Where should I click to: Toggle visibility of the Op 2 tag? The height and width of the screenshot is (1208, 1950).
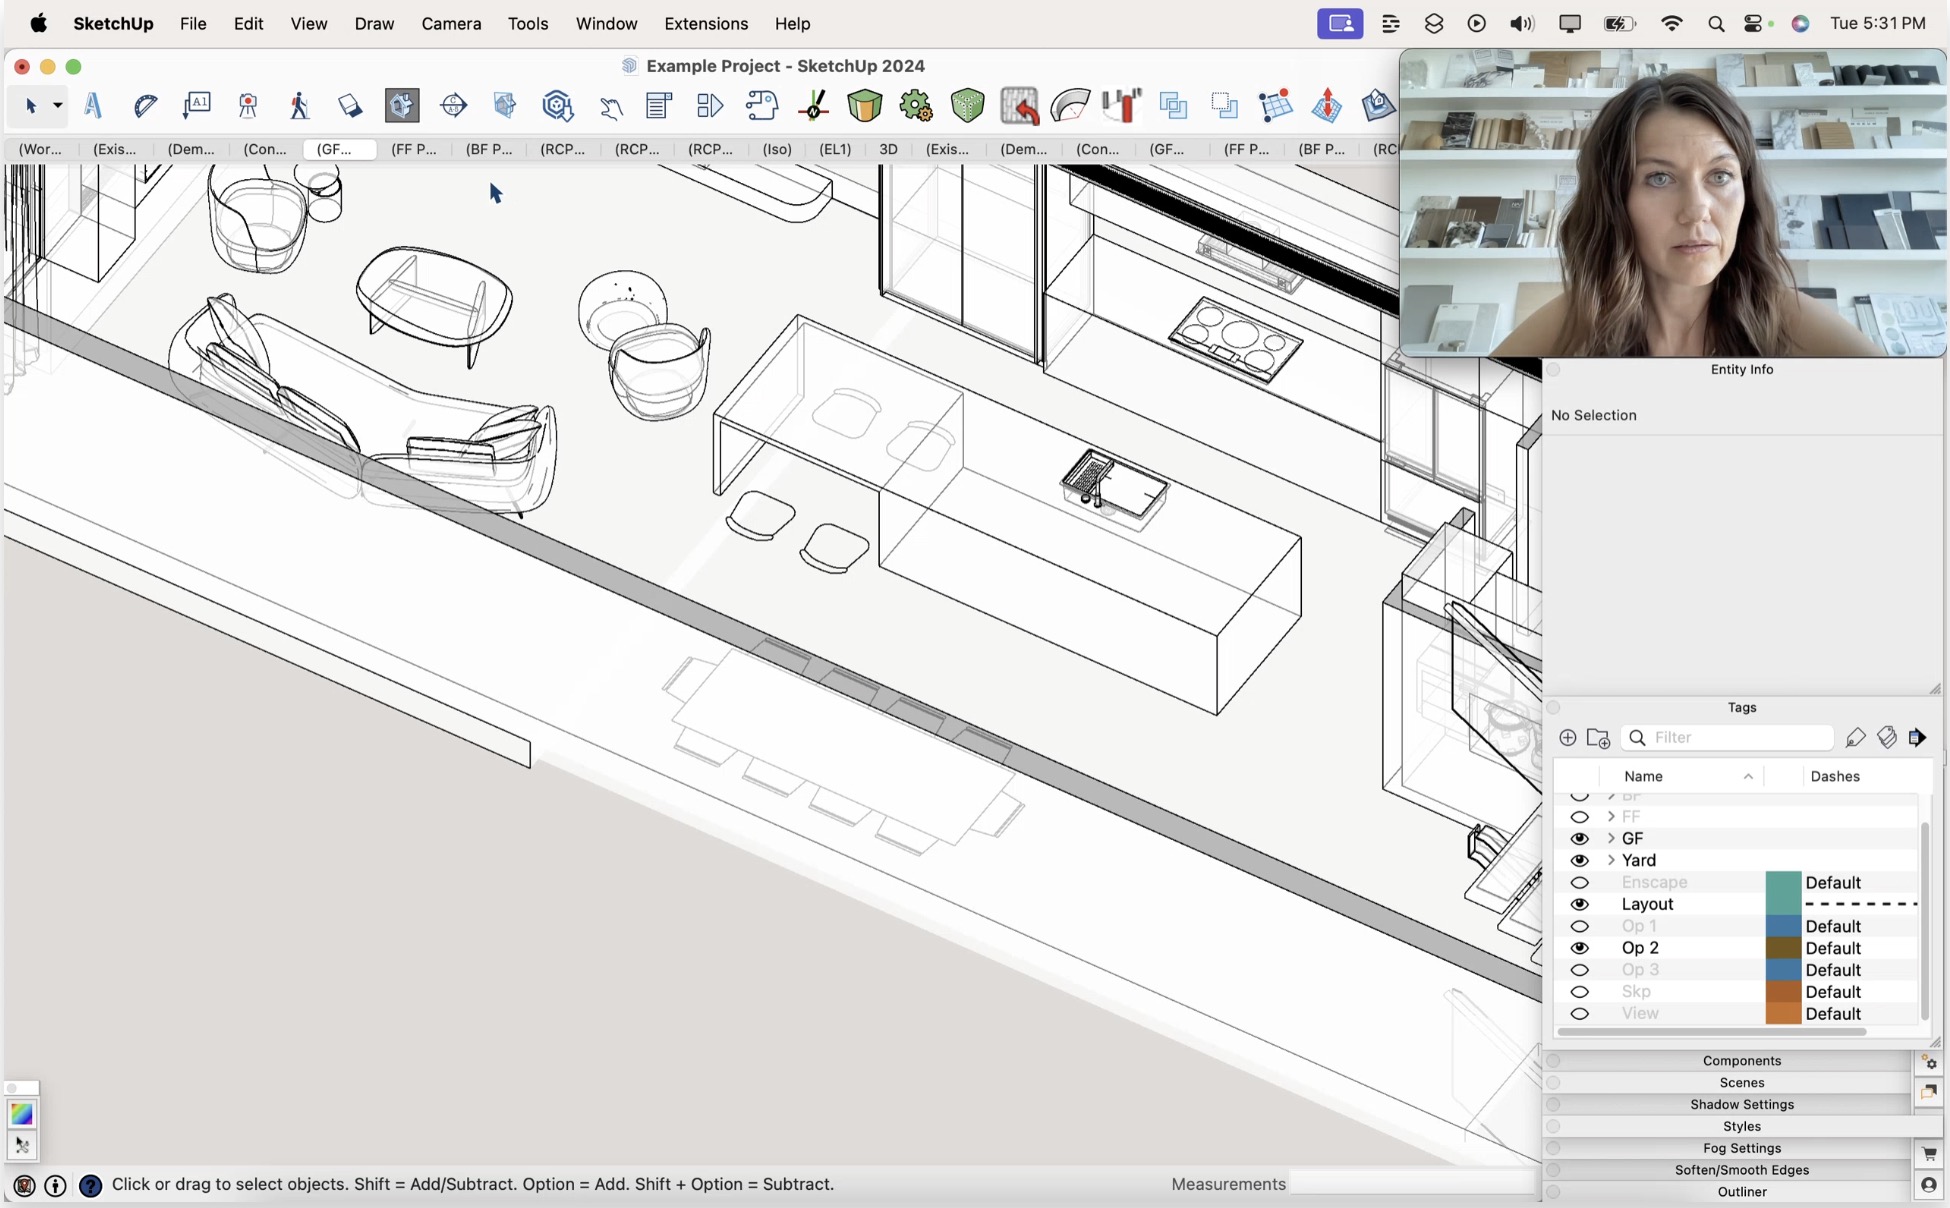(x=1581, y=948)
